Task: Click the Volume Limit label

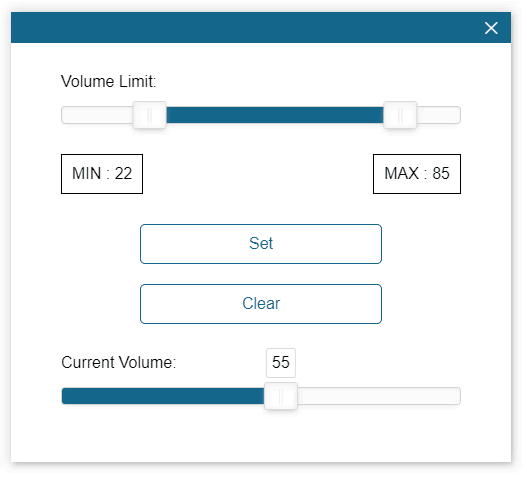Action: (109, 82)
